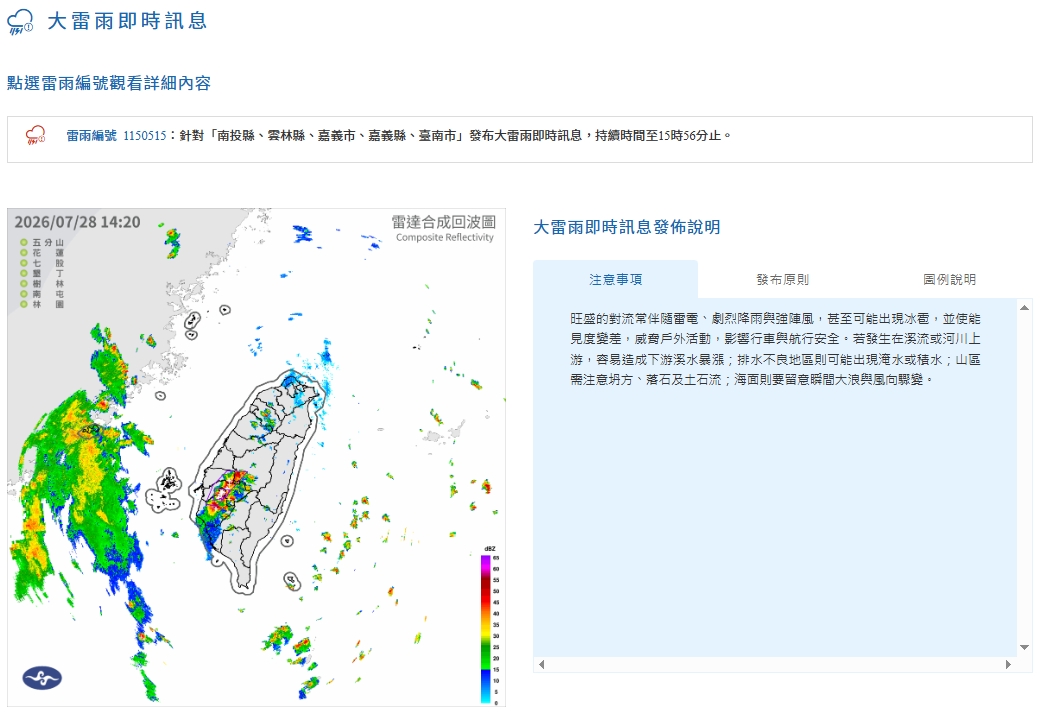The width and height of the screenshot is (1051, 717).
Task: Click the thunderstorm cloud icon beside page title
Action: 20,21
